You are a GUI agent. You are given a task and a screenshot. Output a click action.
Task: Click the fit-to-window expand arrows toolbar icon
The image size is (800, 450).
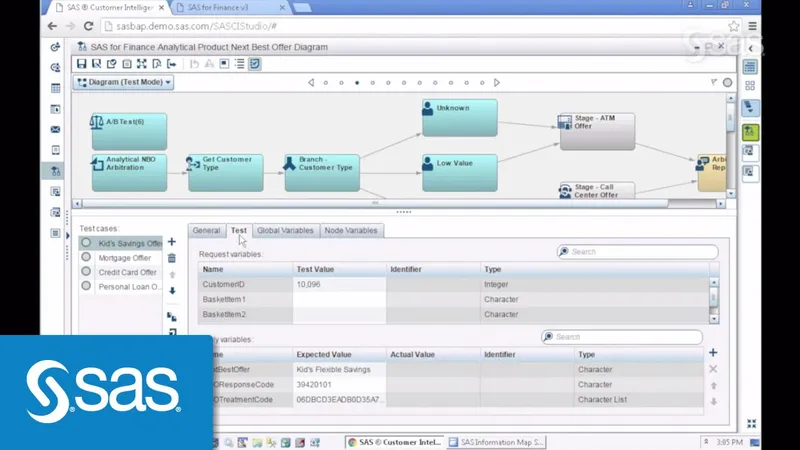point(142,64)
